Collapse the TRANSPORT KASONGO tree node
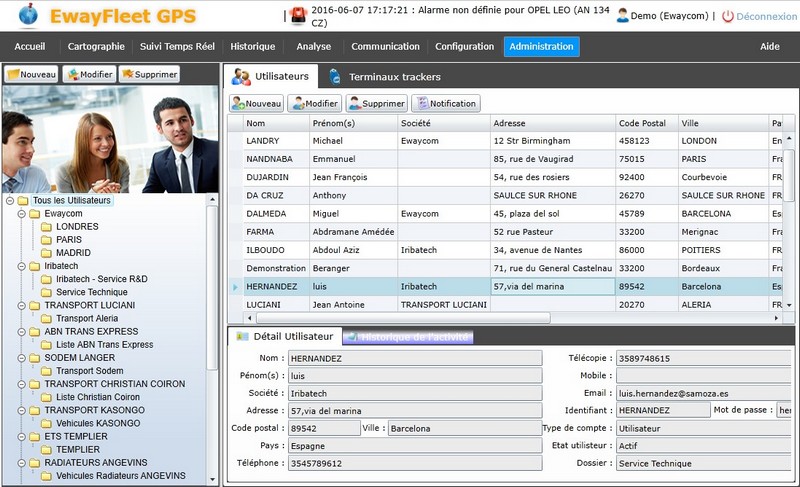The width and height of the screenshot is (800, 487). coord(21,411)
